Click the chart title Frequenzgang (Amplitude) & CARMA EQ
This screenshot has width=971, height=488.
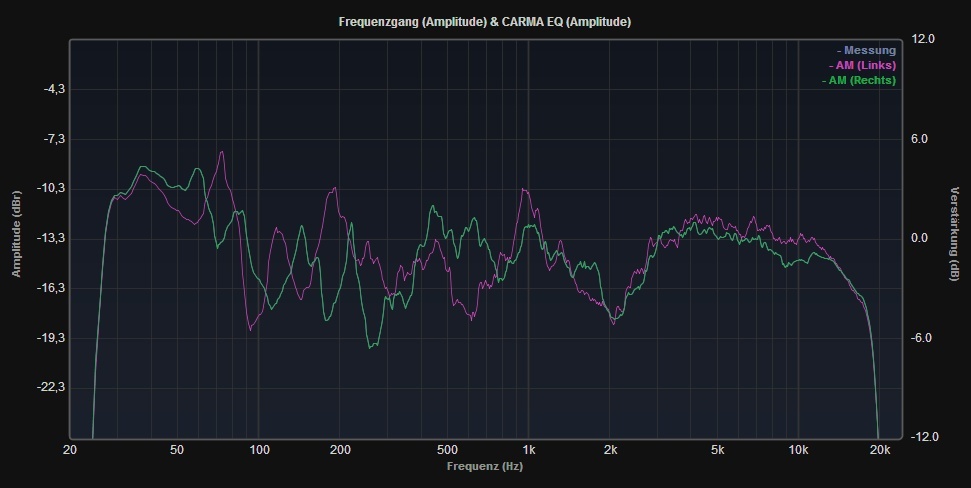(x=485, y=21)
